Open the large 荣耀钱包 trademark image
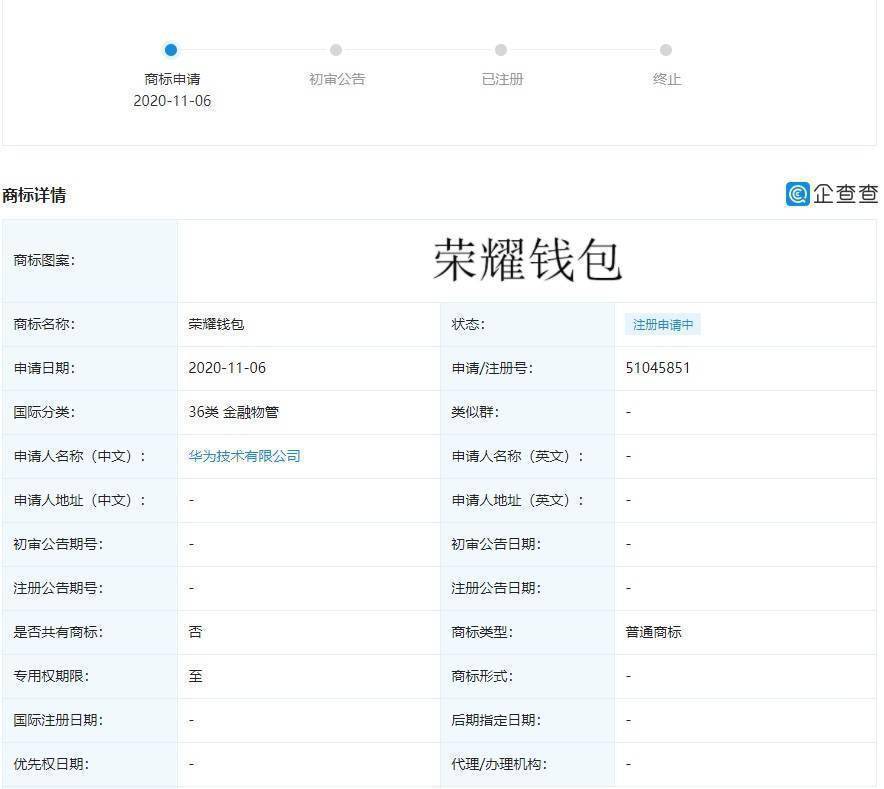 [527, 260]
